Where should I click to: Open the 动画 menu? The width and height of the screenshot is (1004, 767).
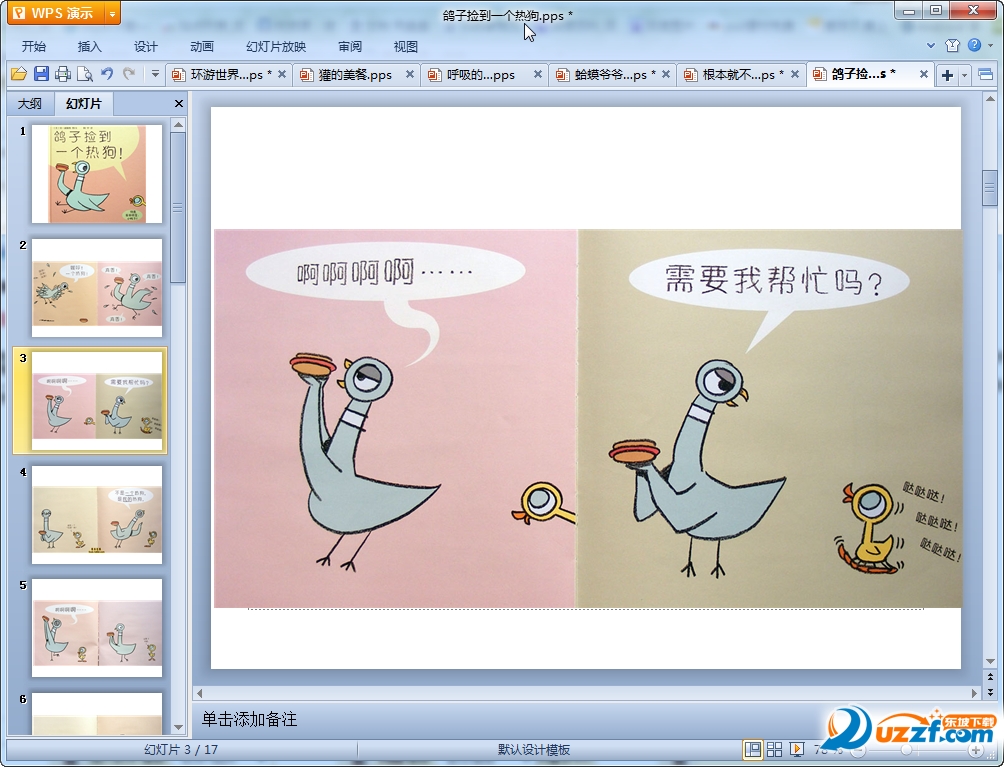[x=202, y=46]
